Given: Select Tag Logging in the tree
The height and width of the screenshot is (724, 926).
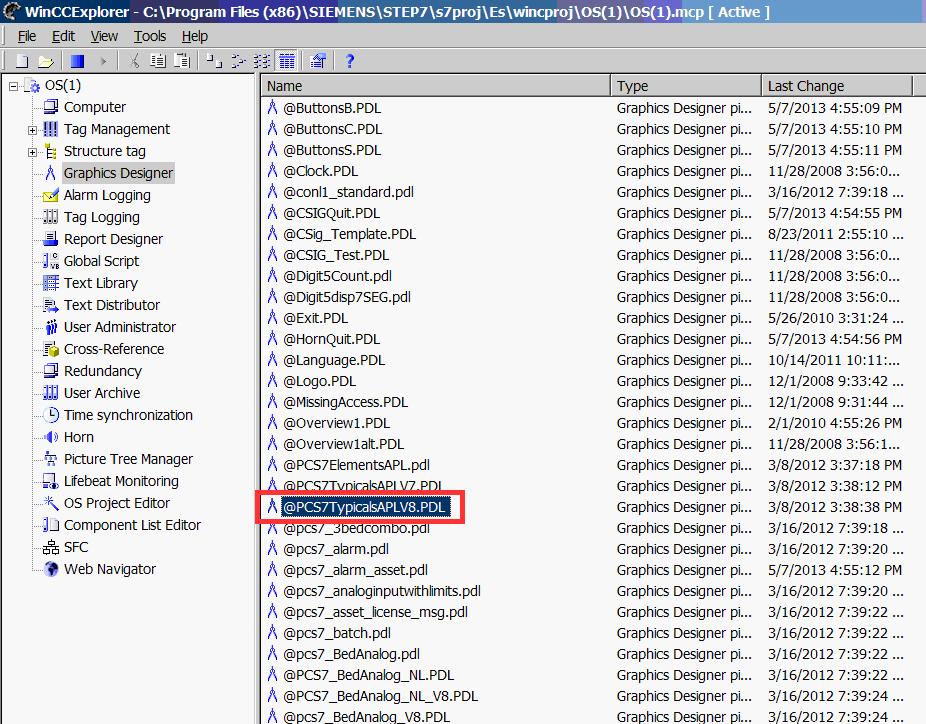Looking at the screenshot, I should pos(102,217).
